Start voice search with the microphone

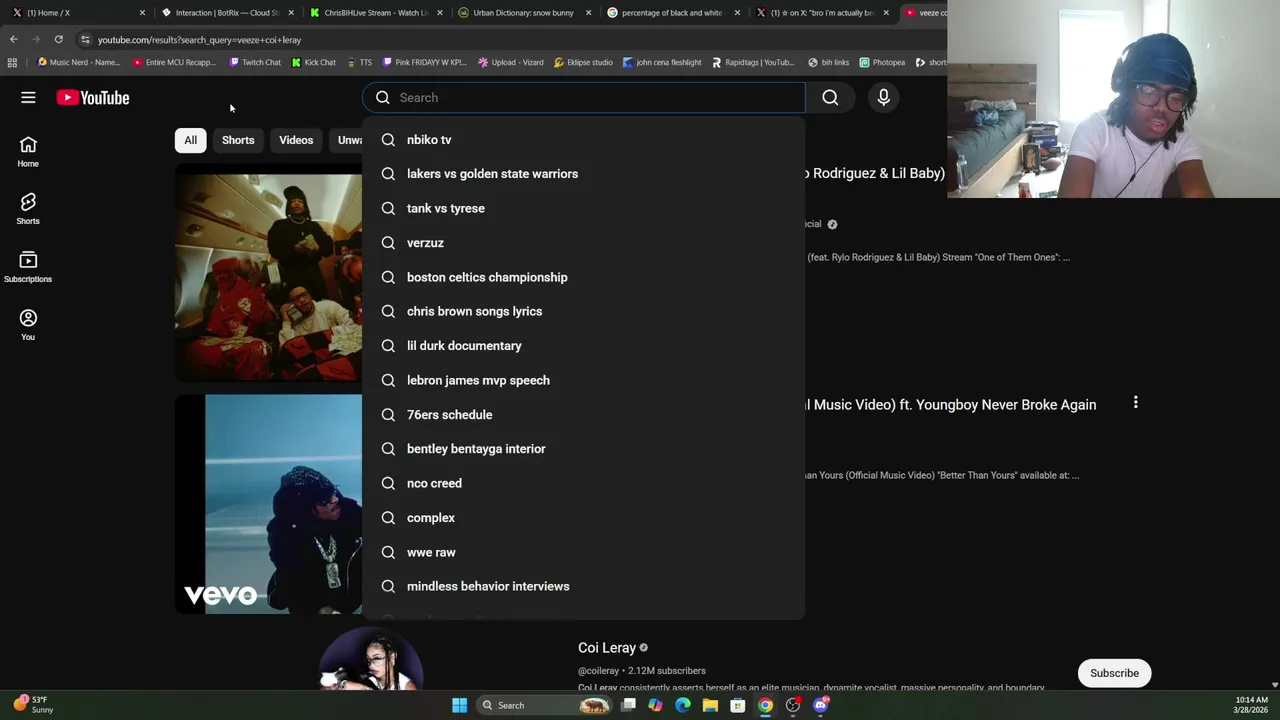click(x=883, y=97)
